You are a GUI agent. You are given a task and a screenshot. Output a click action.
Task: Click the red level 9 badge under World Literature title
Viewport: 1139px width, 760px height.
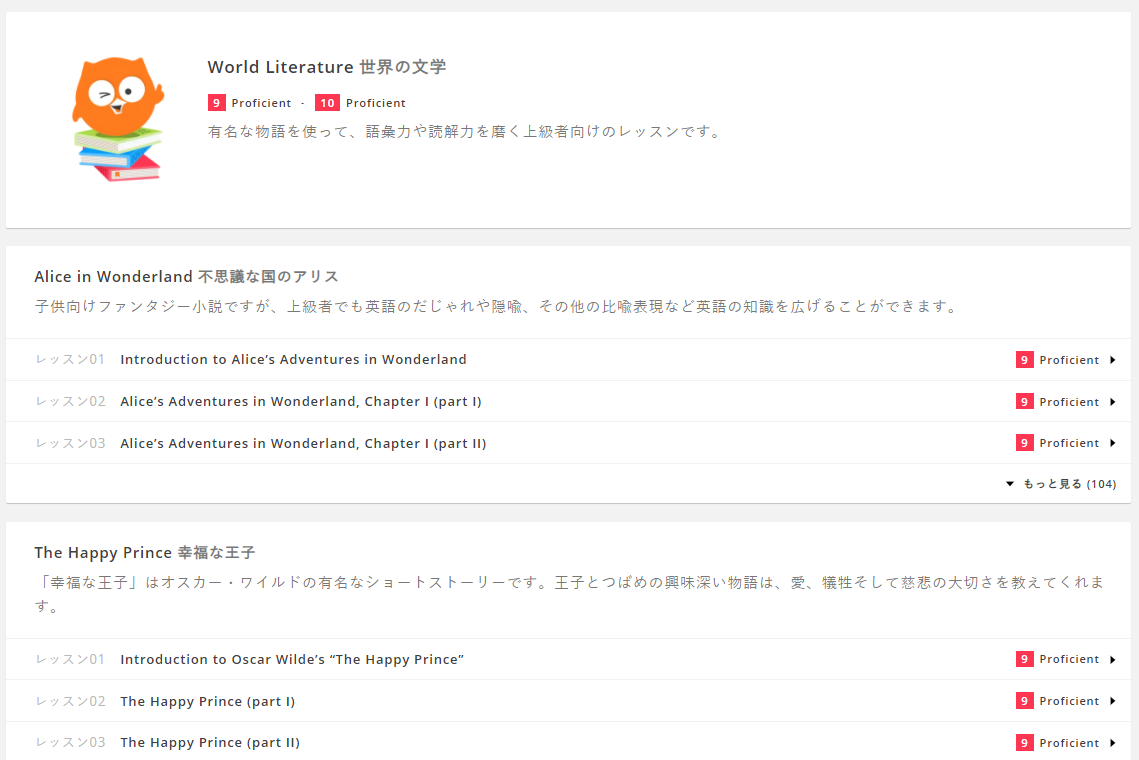[216, 103]
